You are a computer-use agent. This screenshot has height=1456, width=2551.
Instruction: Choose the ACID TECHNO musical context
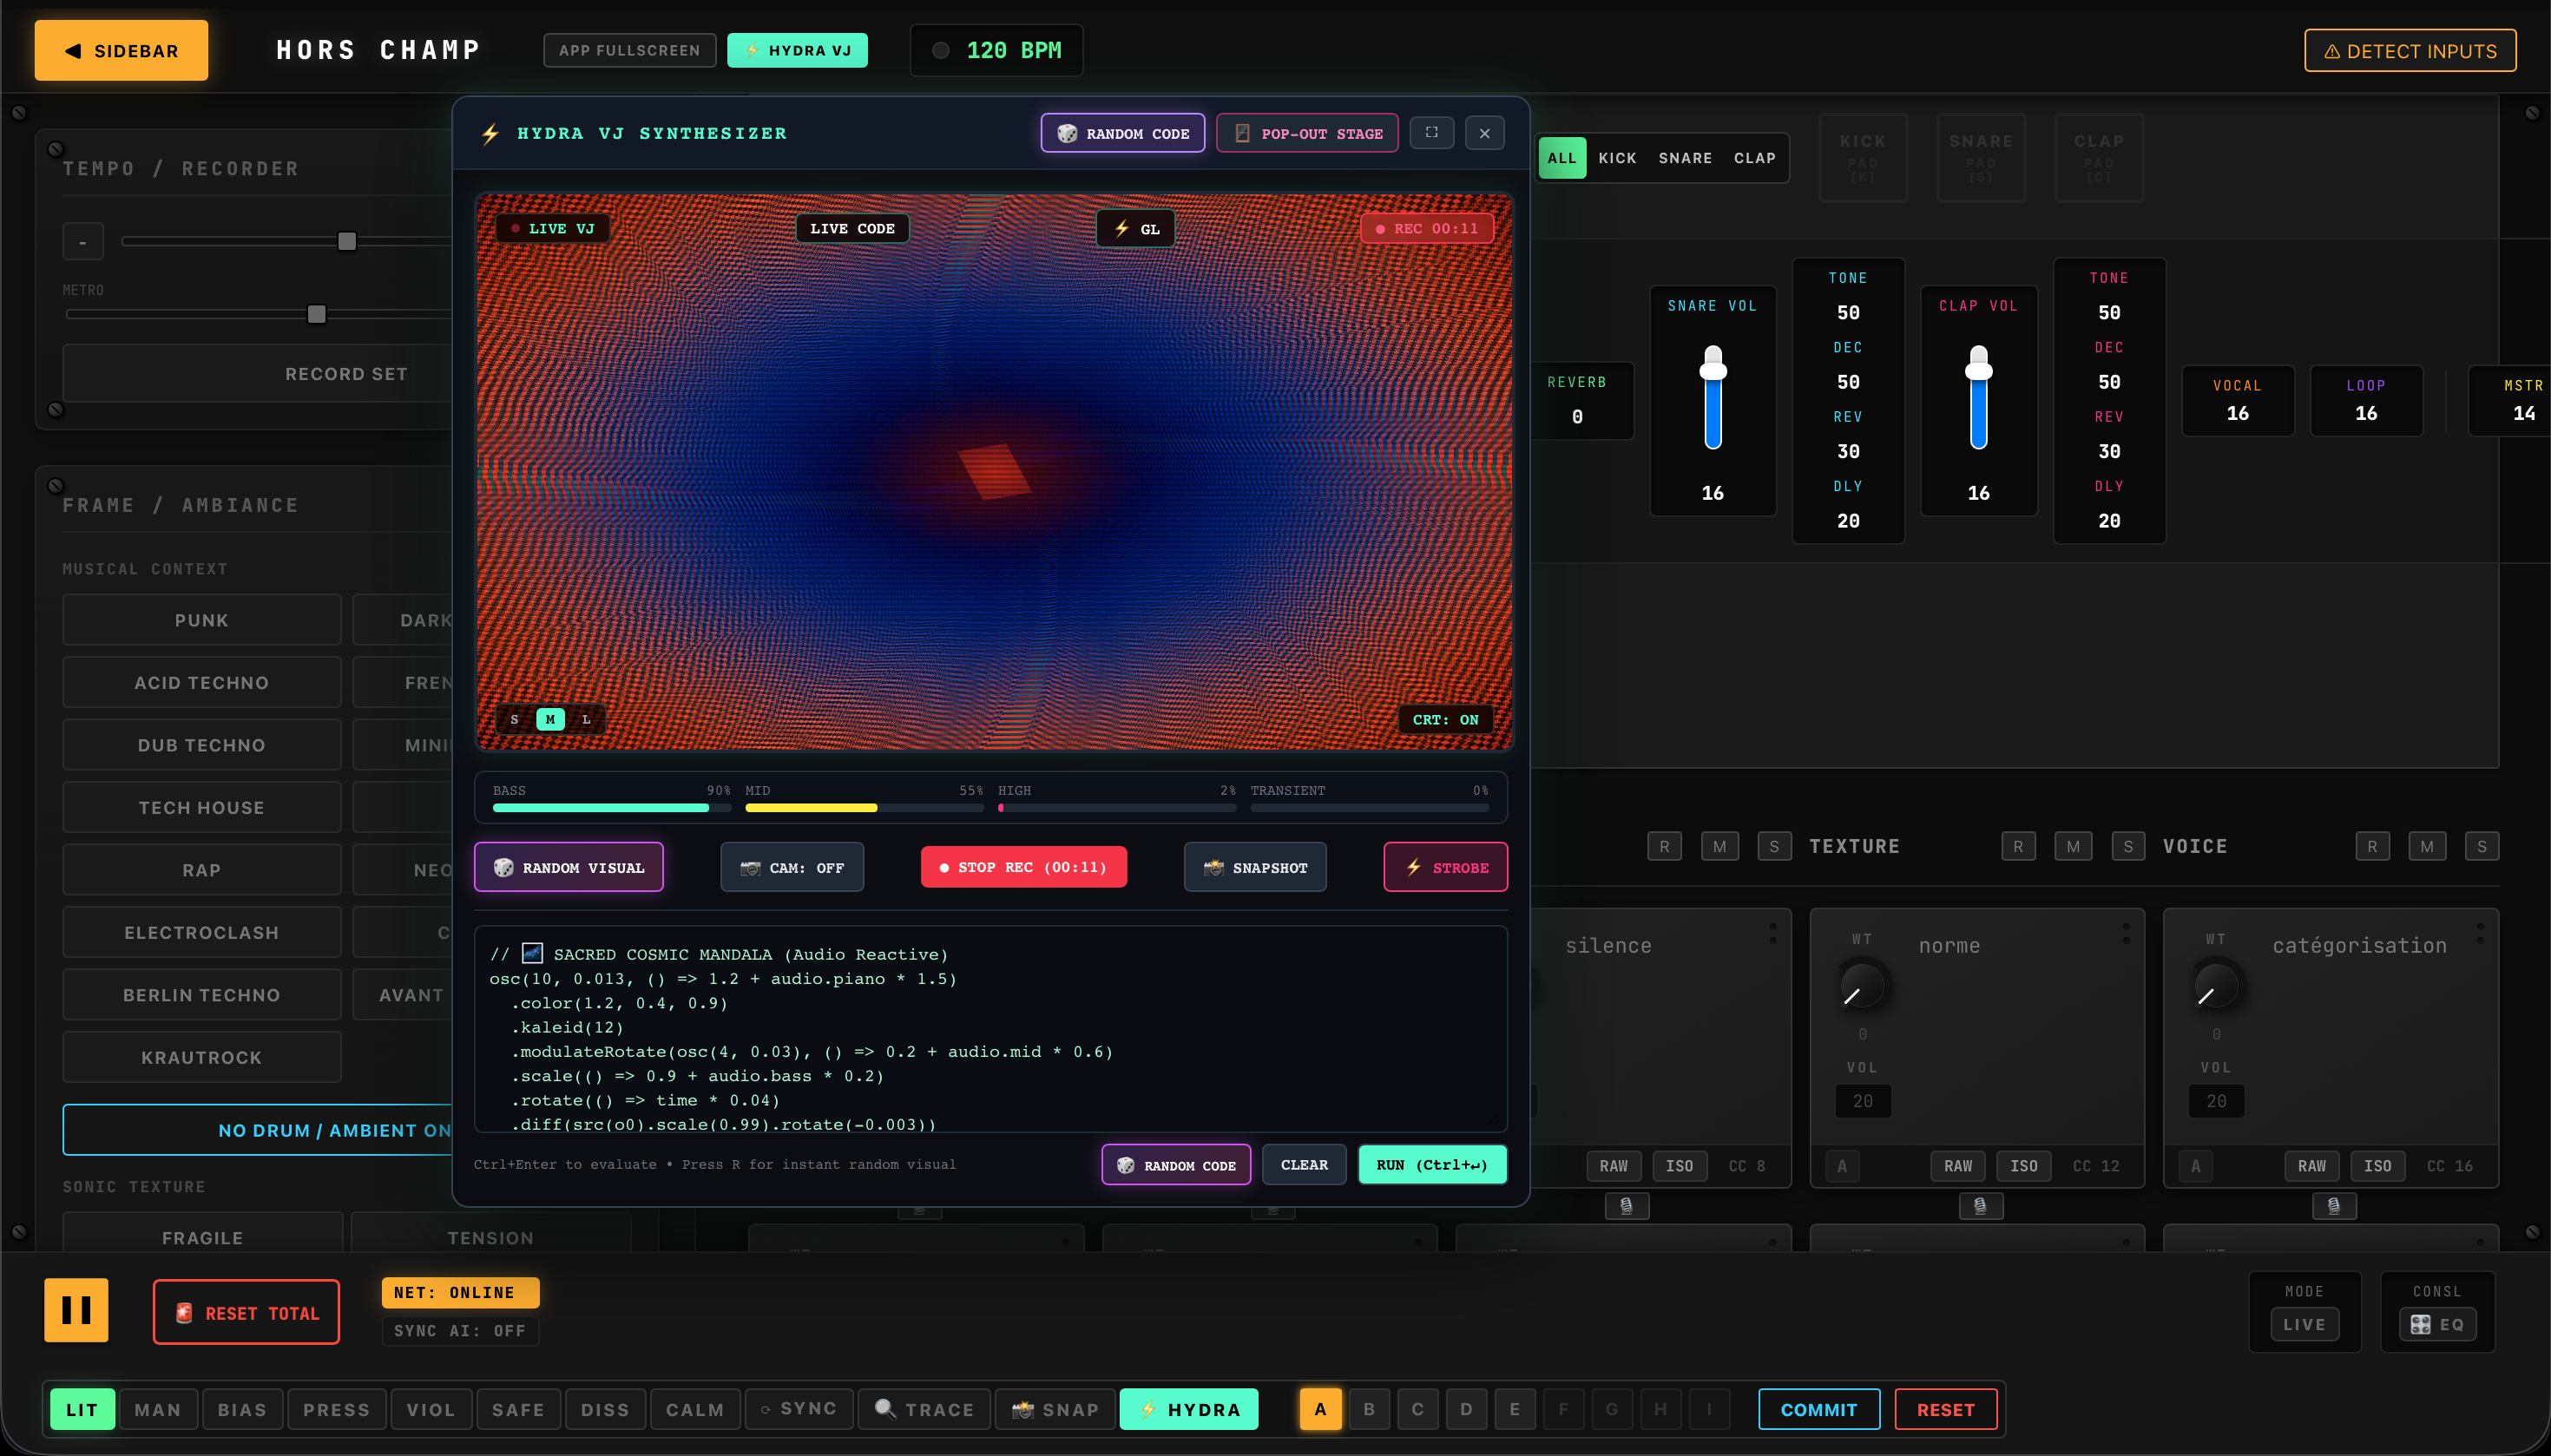pyautogui.click(x=201, y=682)
